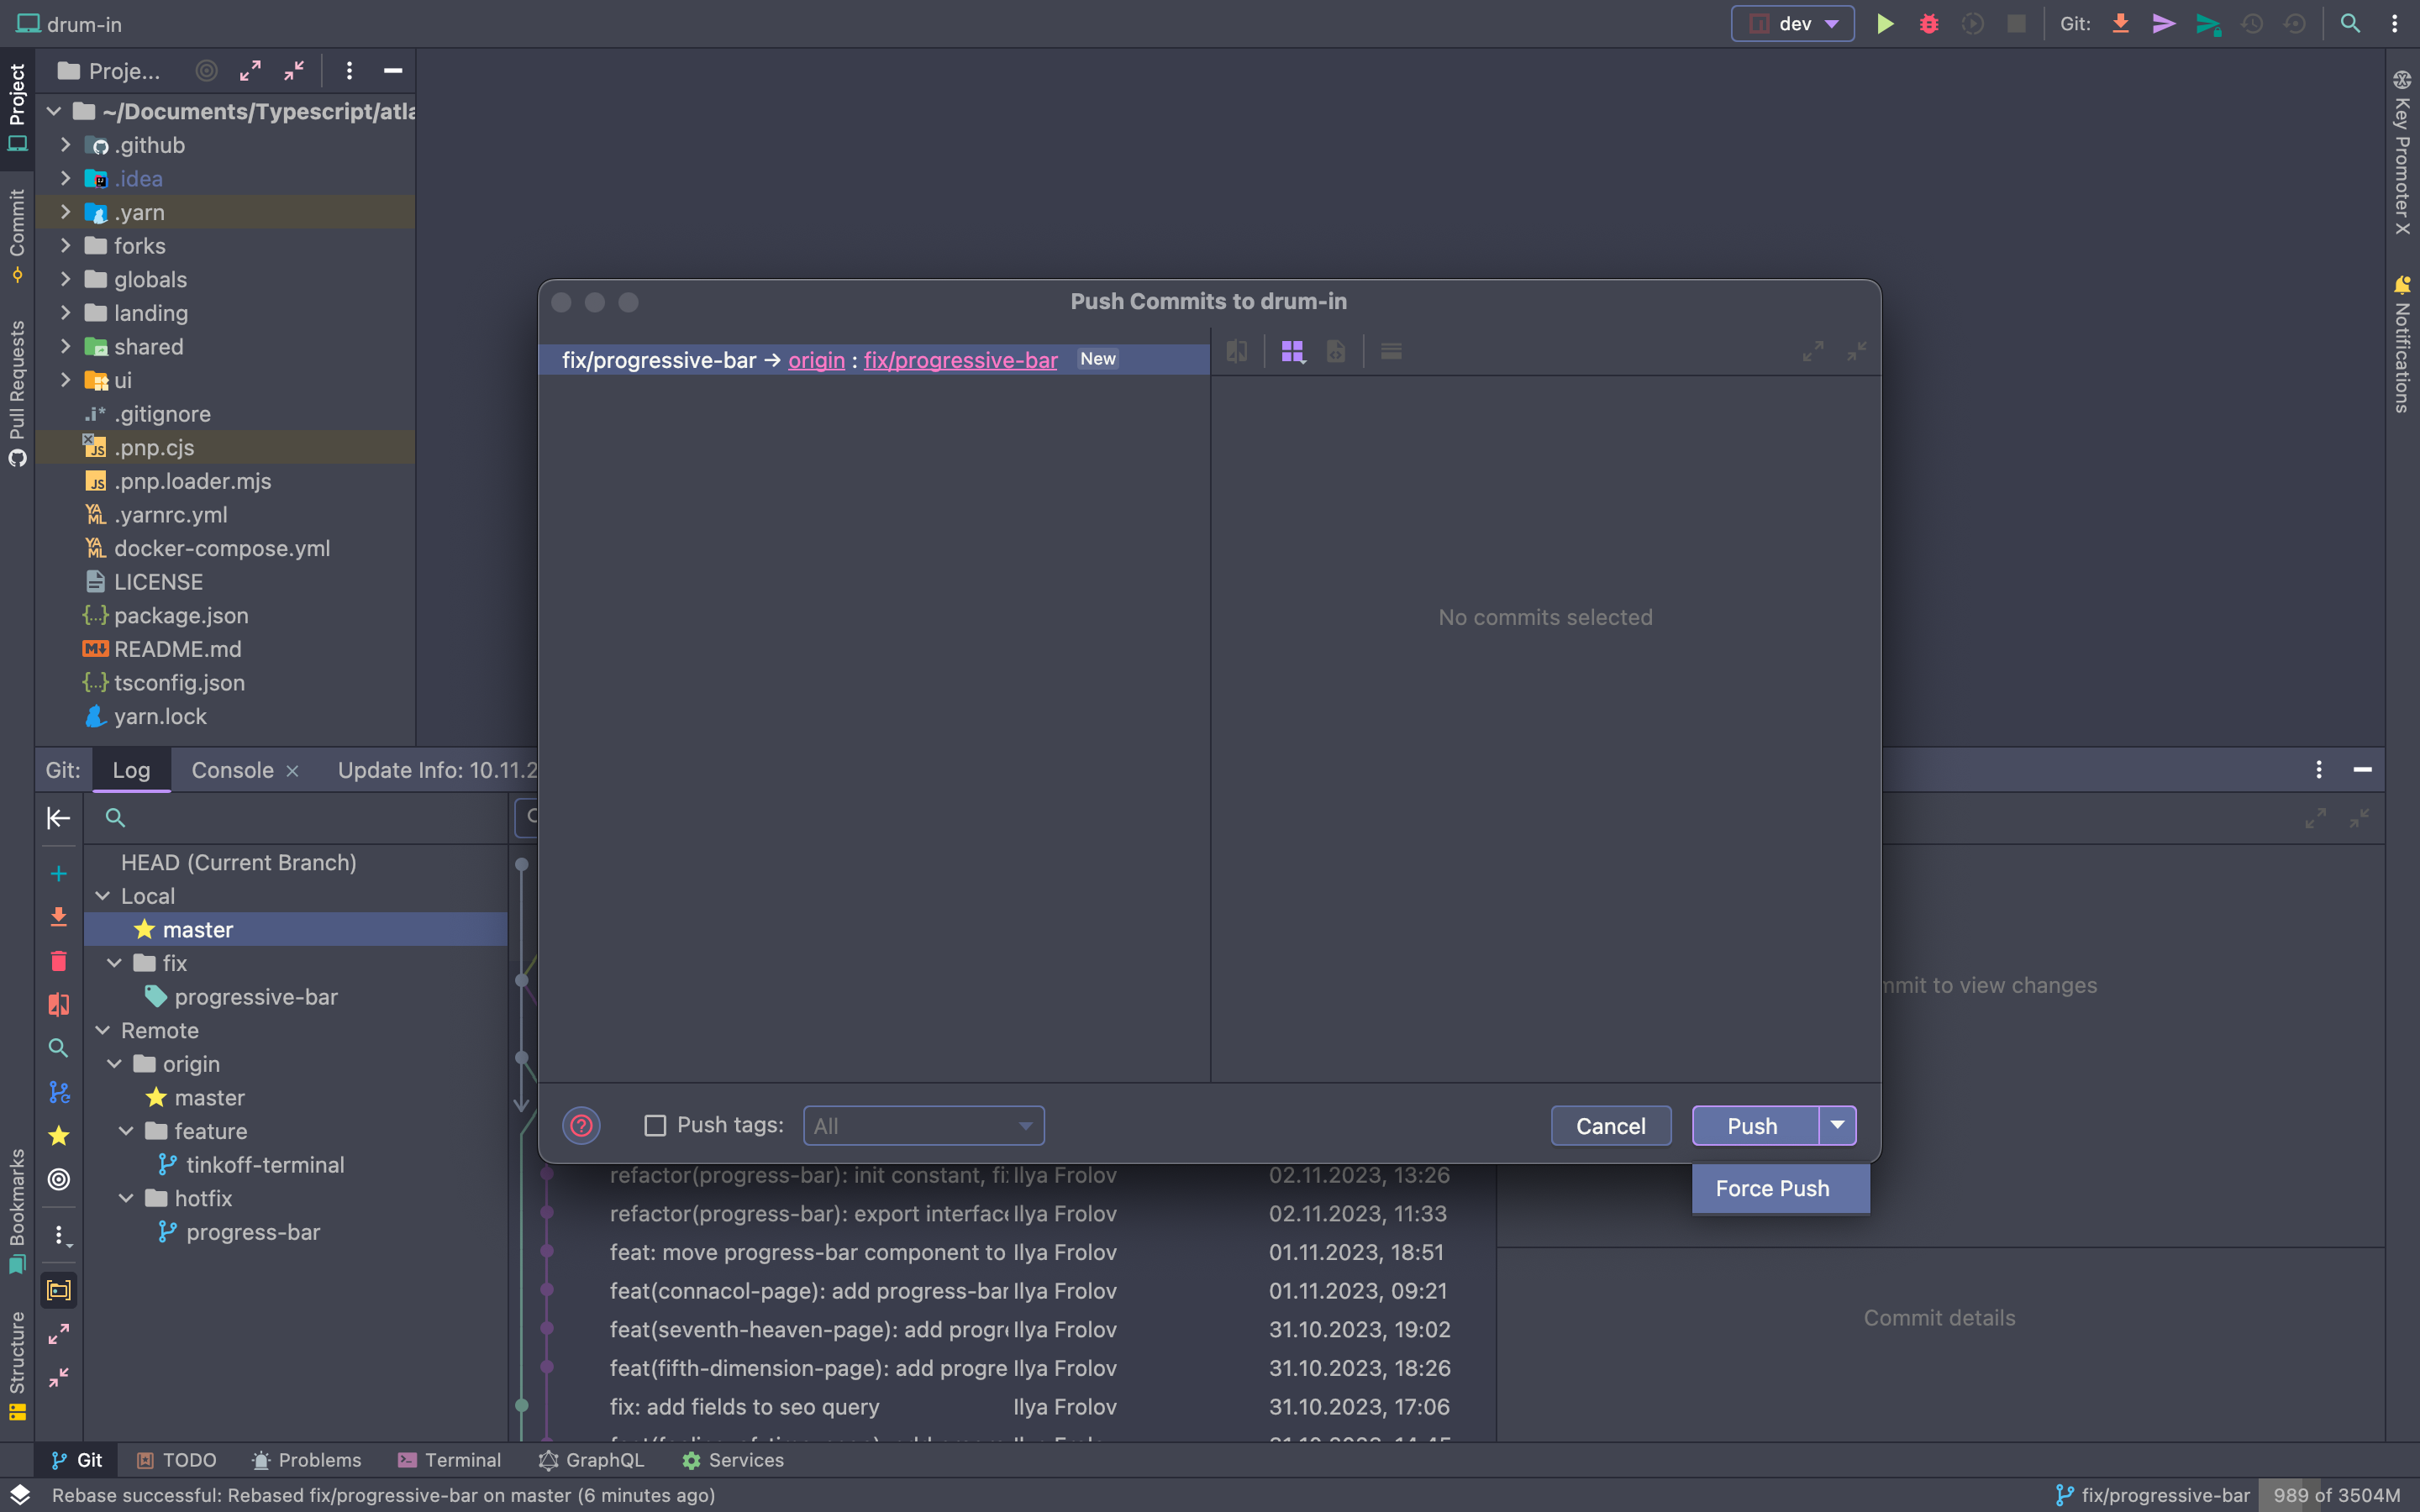Open help in Push Commits dialog
Screen dimensions: 2420x1512
point(581,1126)
